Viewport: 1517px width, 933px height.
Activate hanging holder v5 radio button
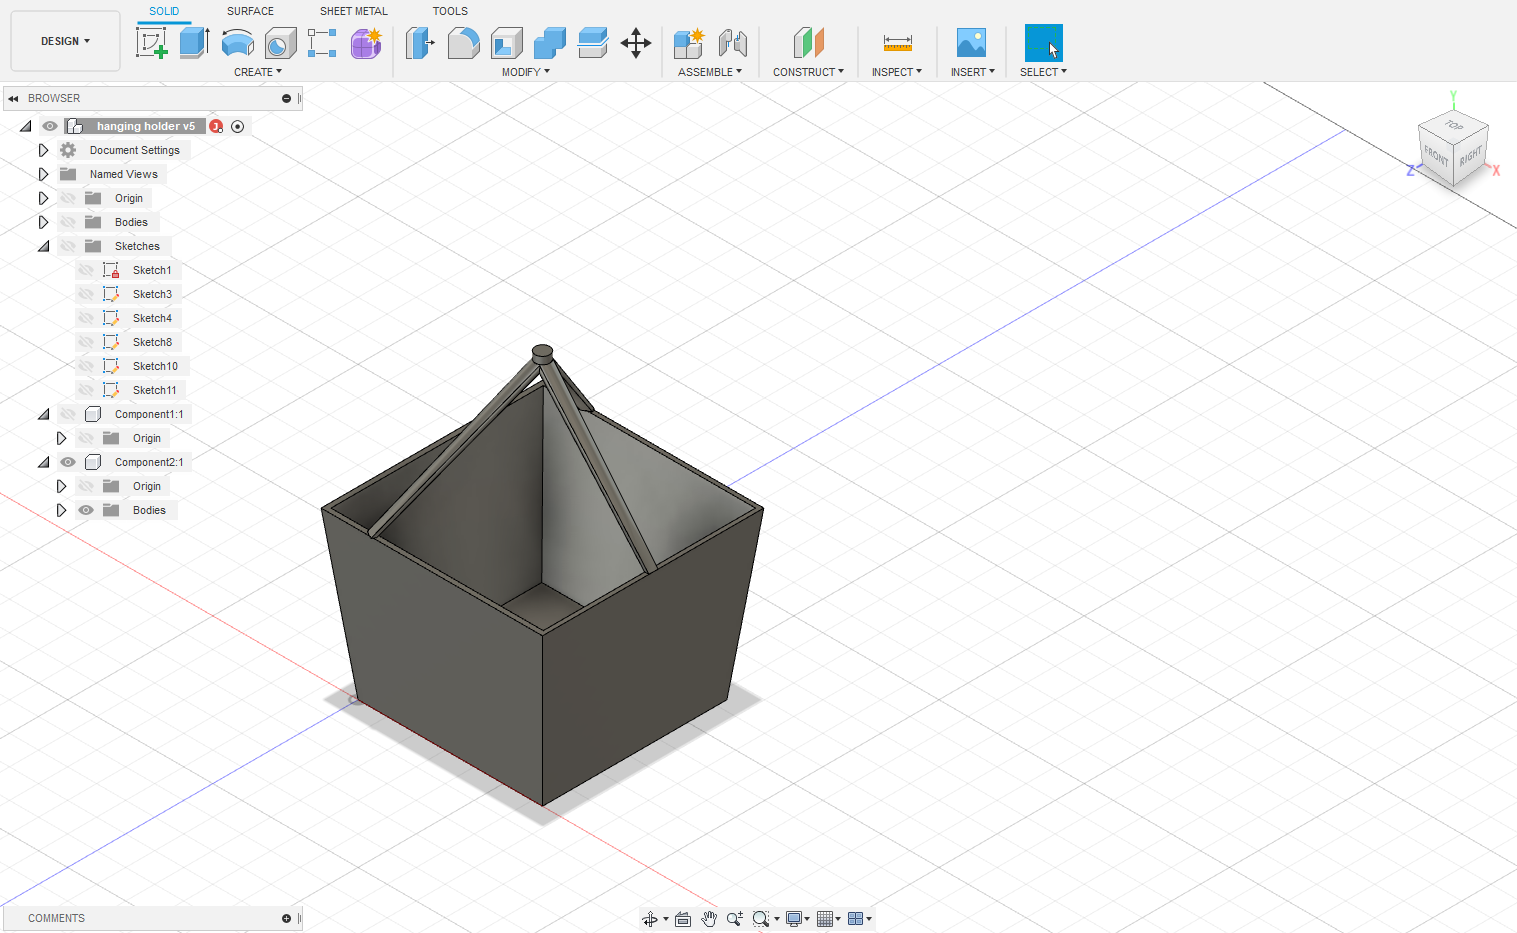[237, 126]
